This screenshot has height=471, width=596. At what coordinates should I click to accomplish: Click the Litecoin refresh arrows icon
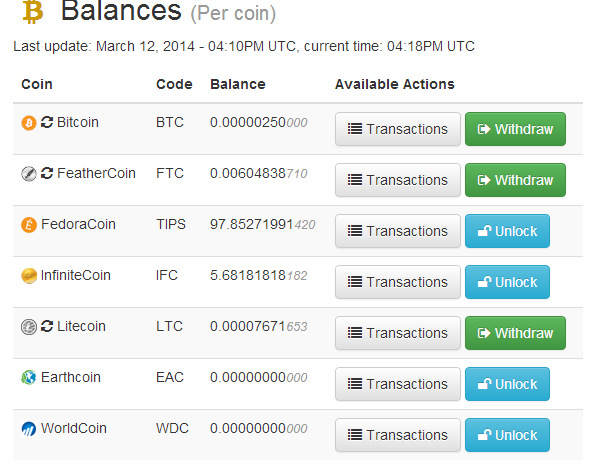(47, 326)
